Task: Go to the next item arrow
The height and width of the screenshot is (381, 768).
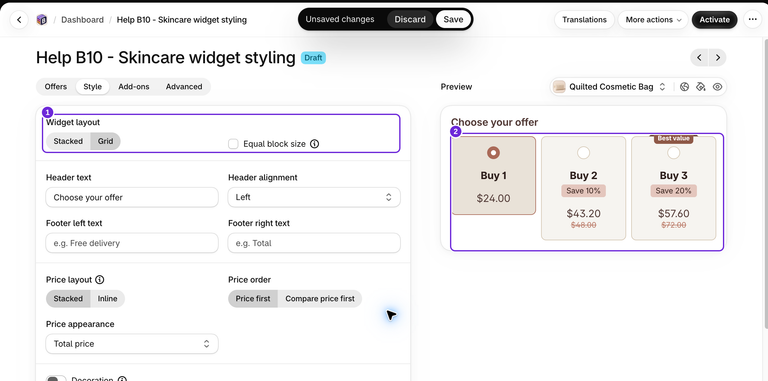Action: pyautogui.click(x=718, y=58)
